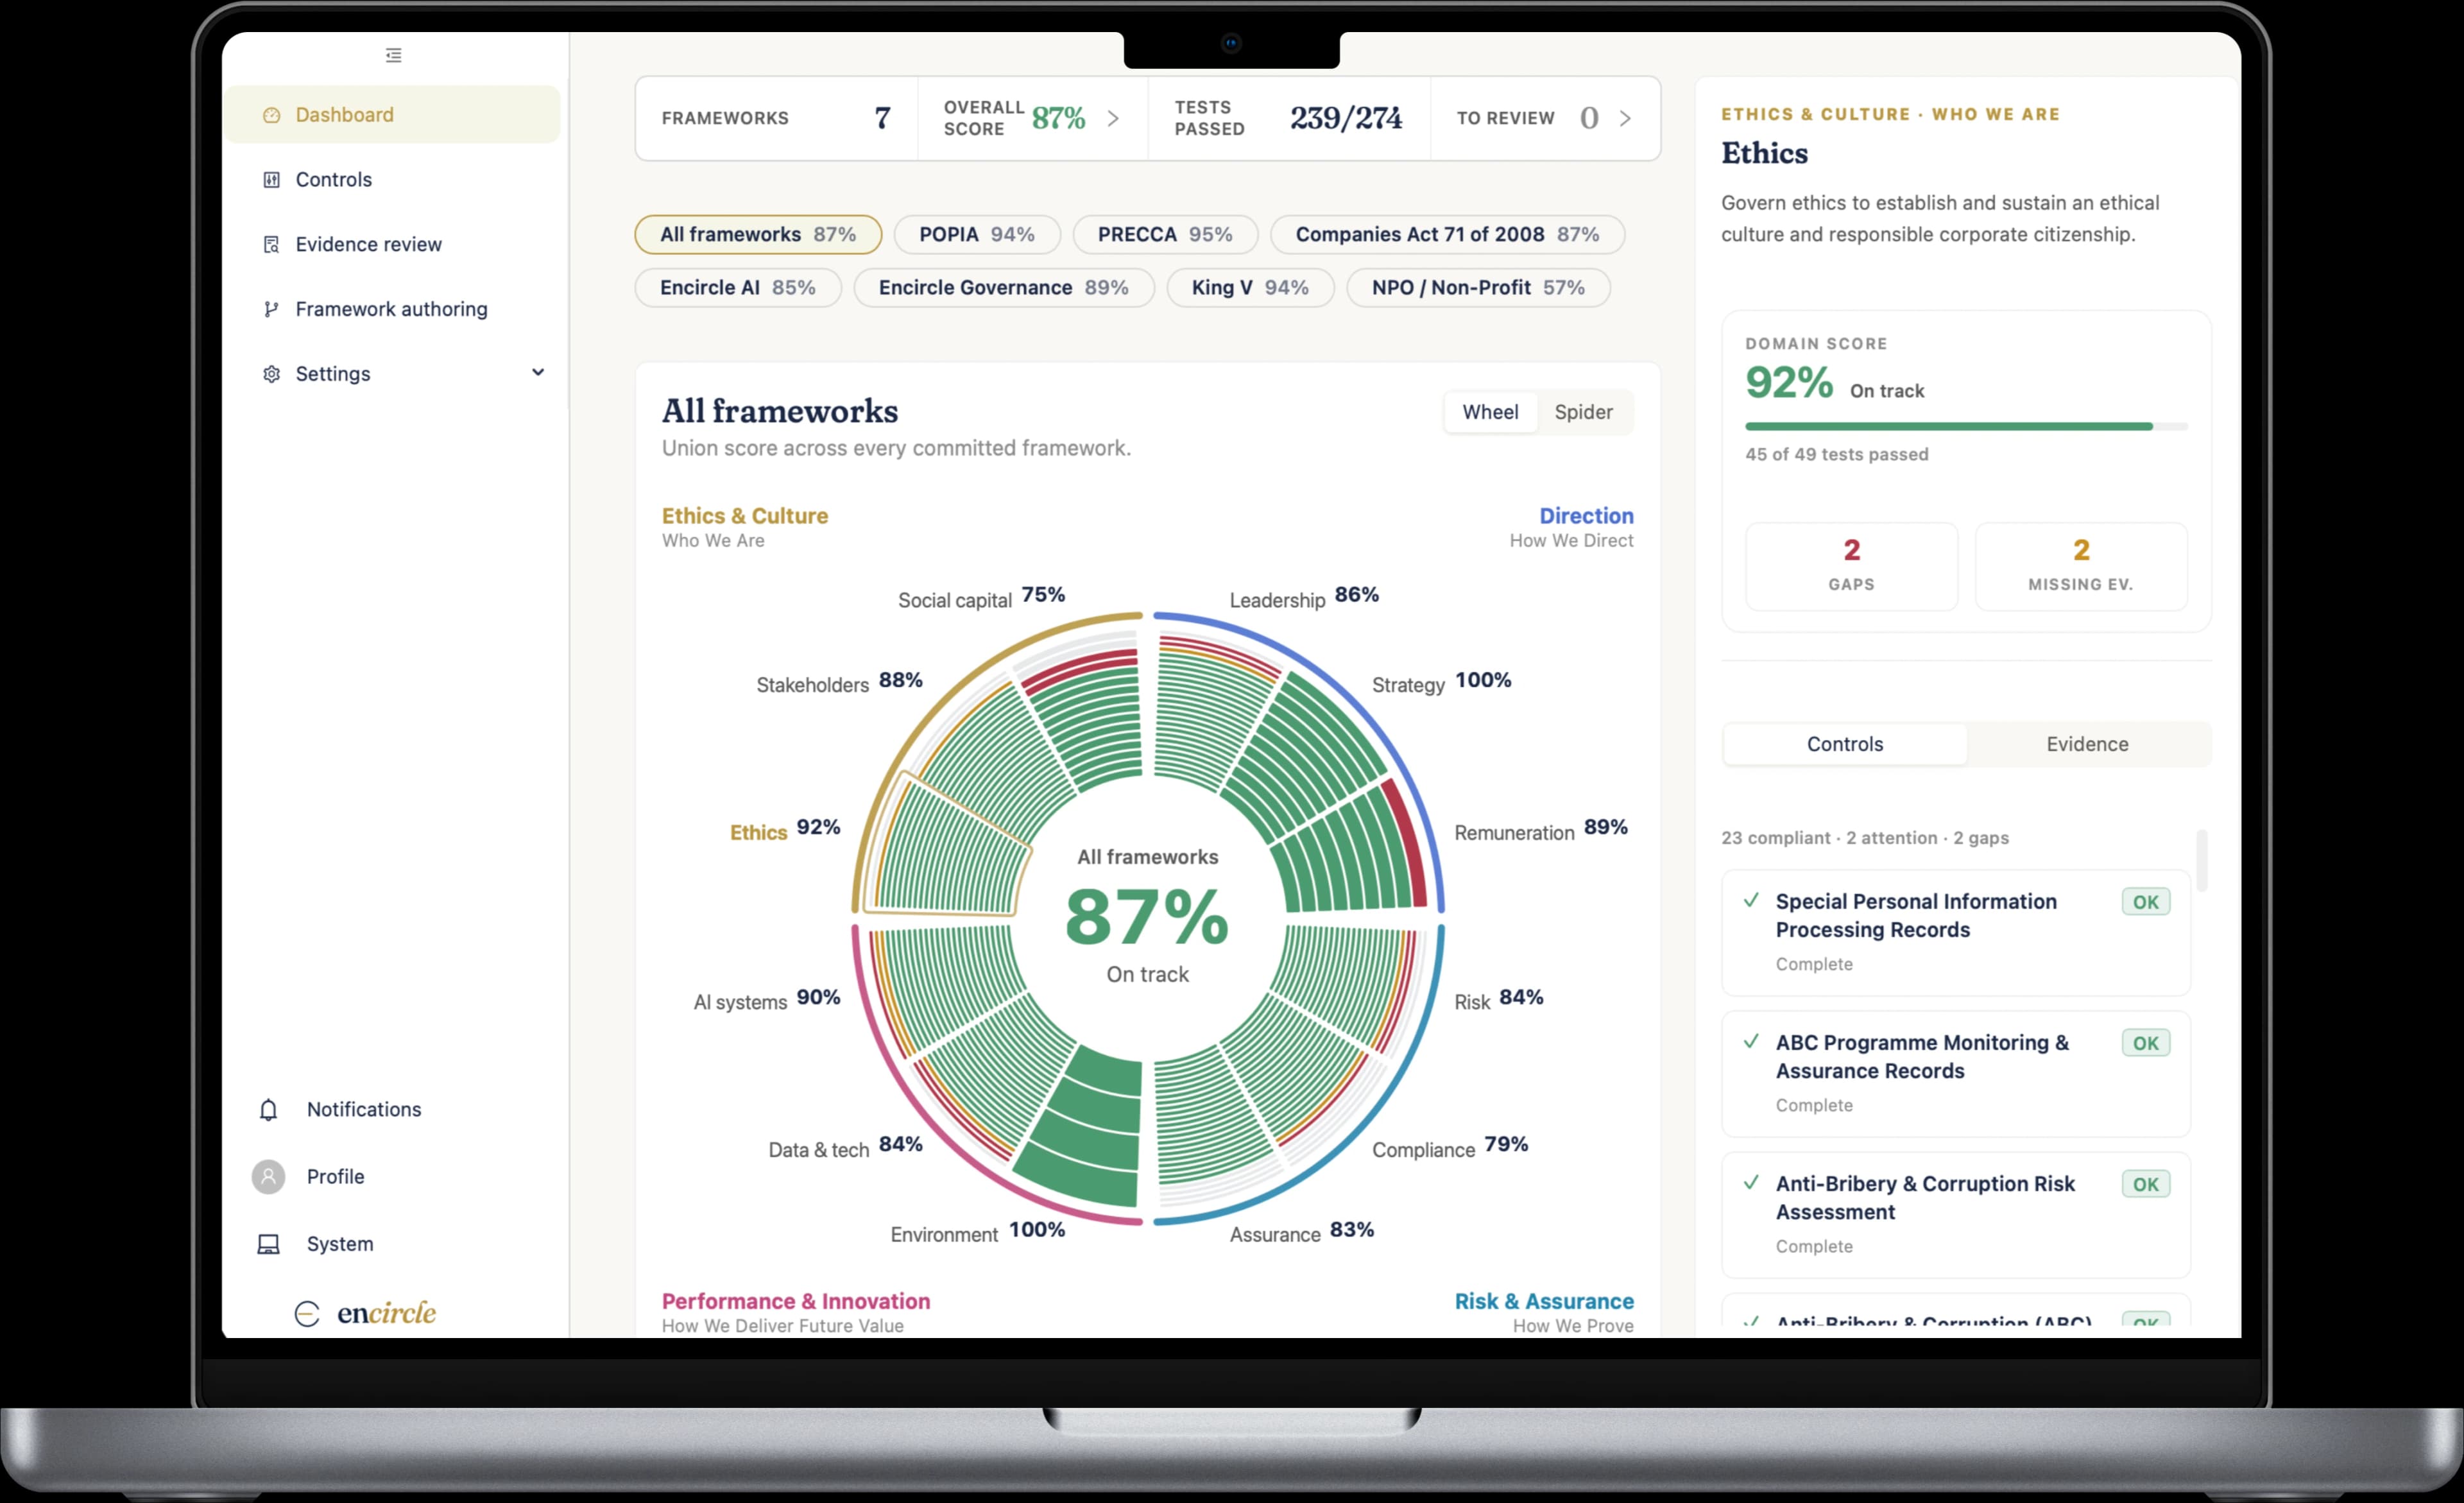Open the Dashboard page
This screenshot has width=2464, height=1503.
point(392,115)
